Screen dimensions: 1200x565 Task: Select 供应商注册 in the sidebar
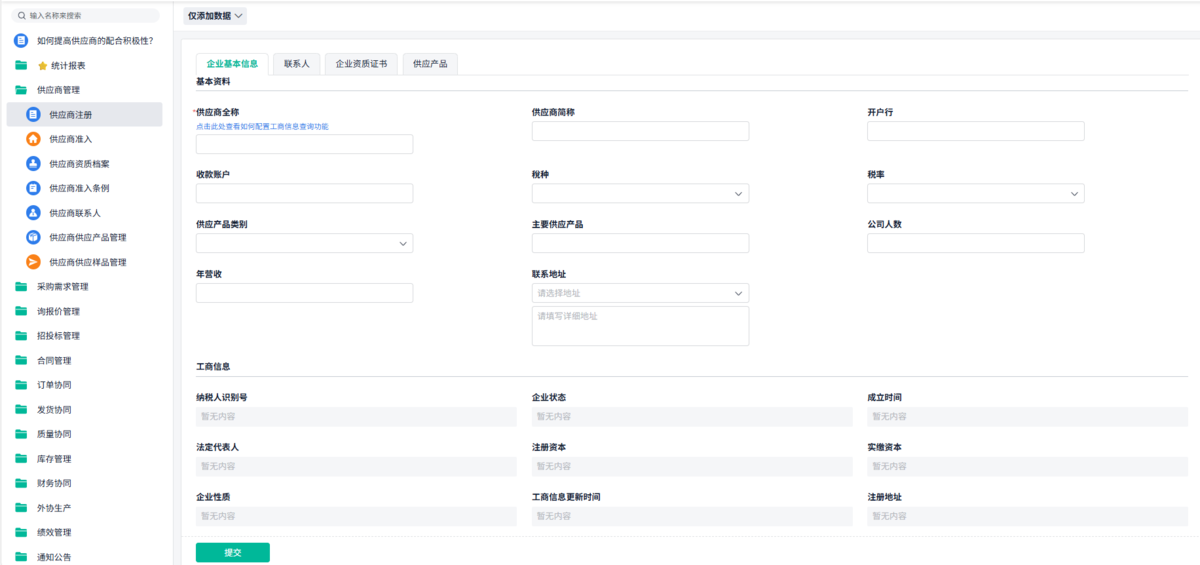(x=84, y=115)
